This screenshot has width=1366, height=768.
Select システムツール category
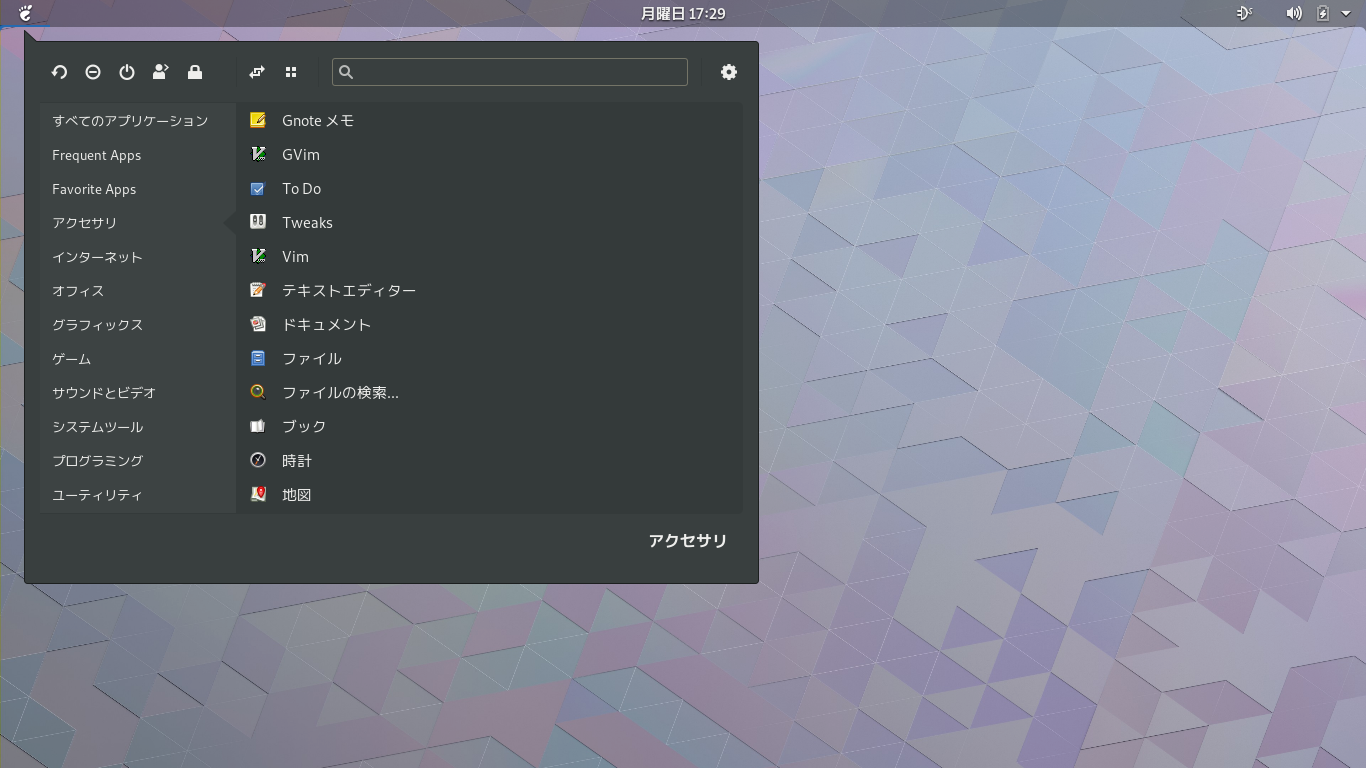point(138,426)
